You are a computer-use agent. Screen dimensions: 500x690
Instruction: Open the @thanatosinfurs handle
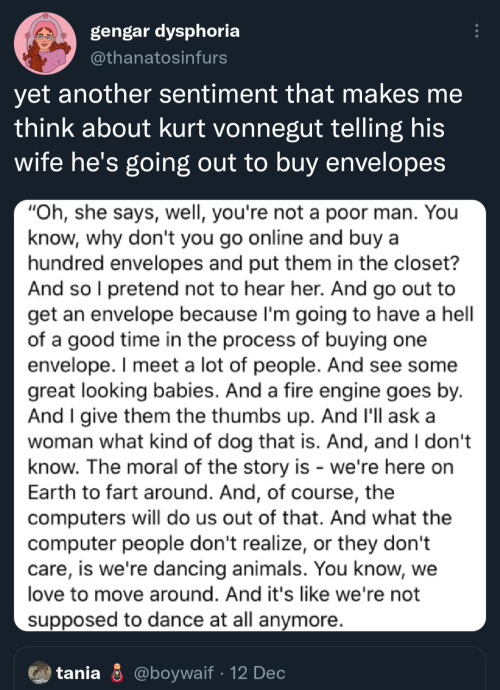pos(158,58)
